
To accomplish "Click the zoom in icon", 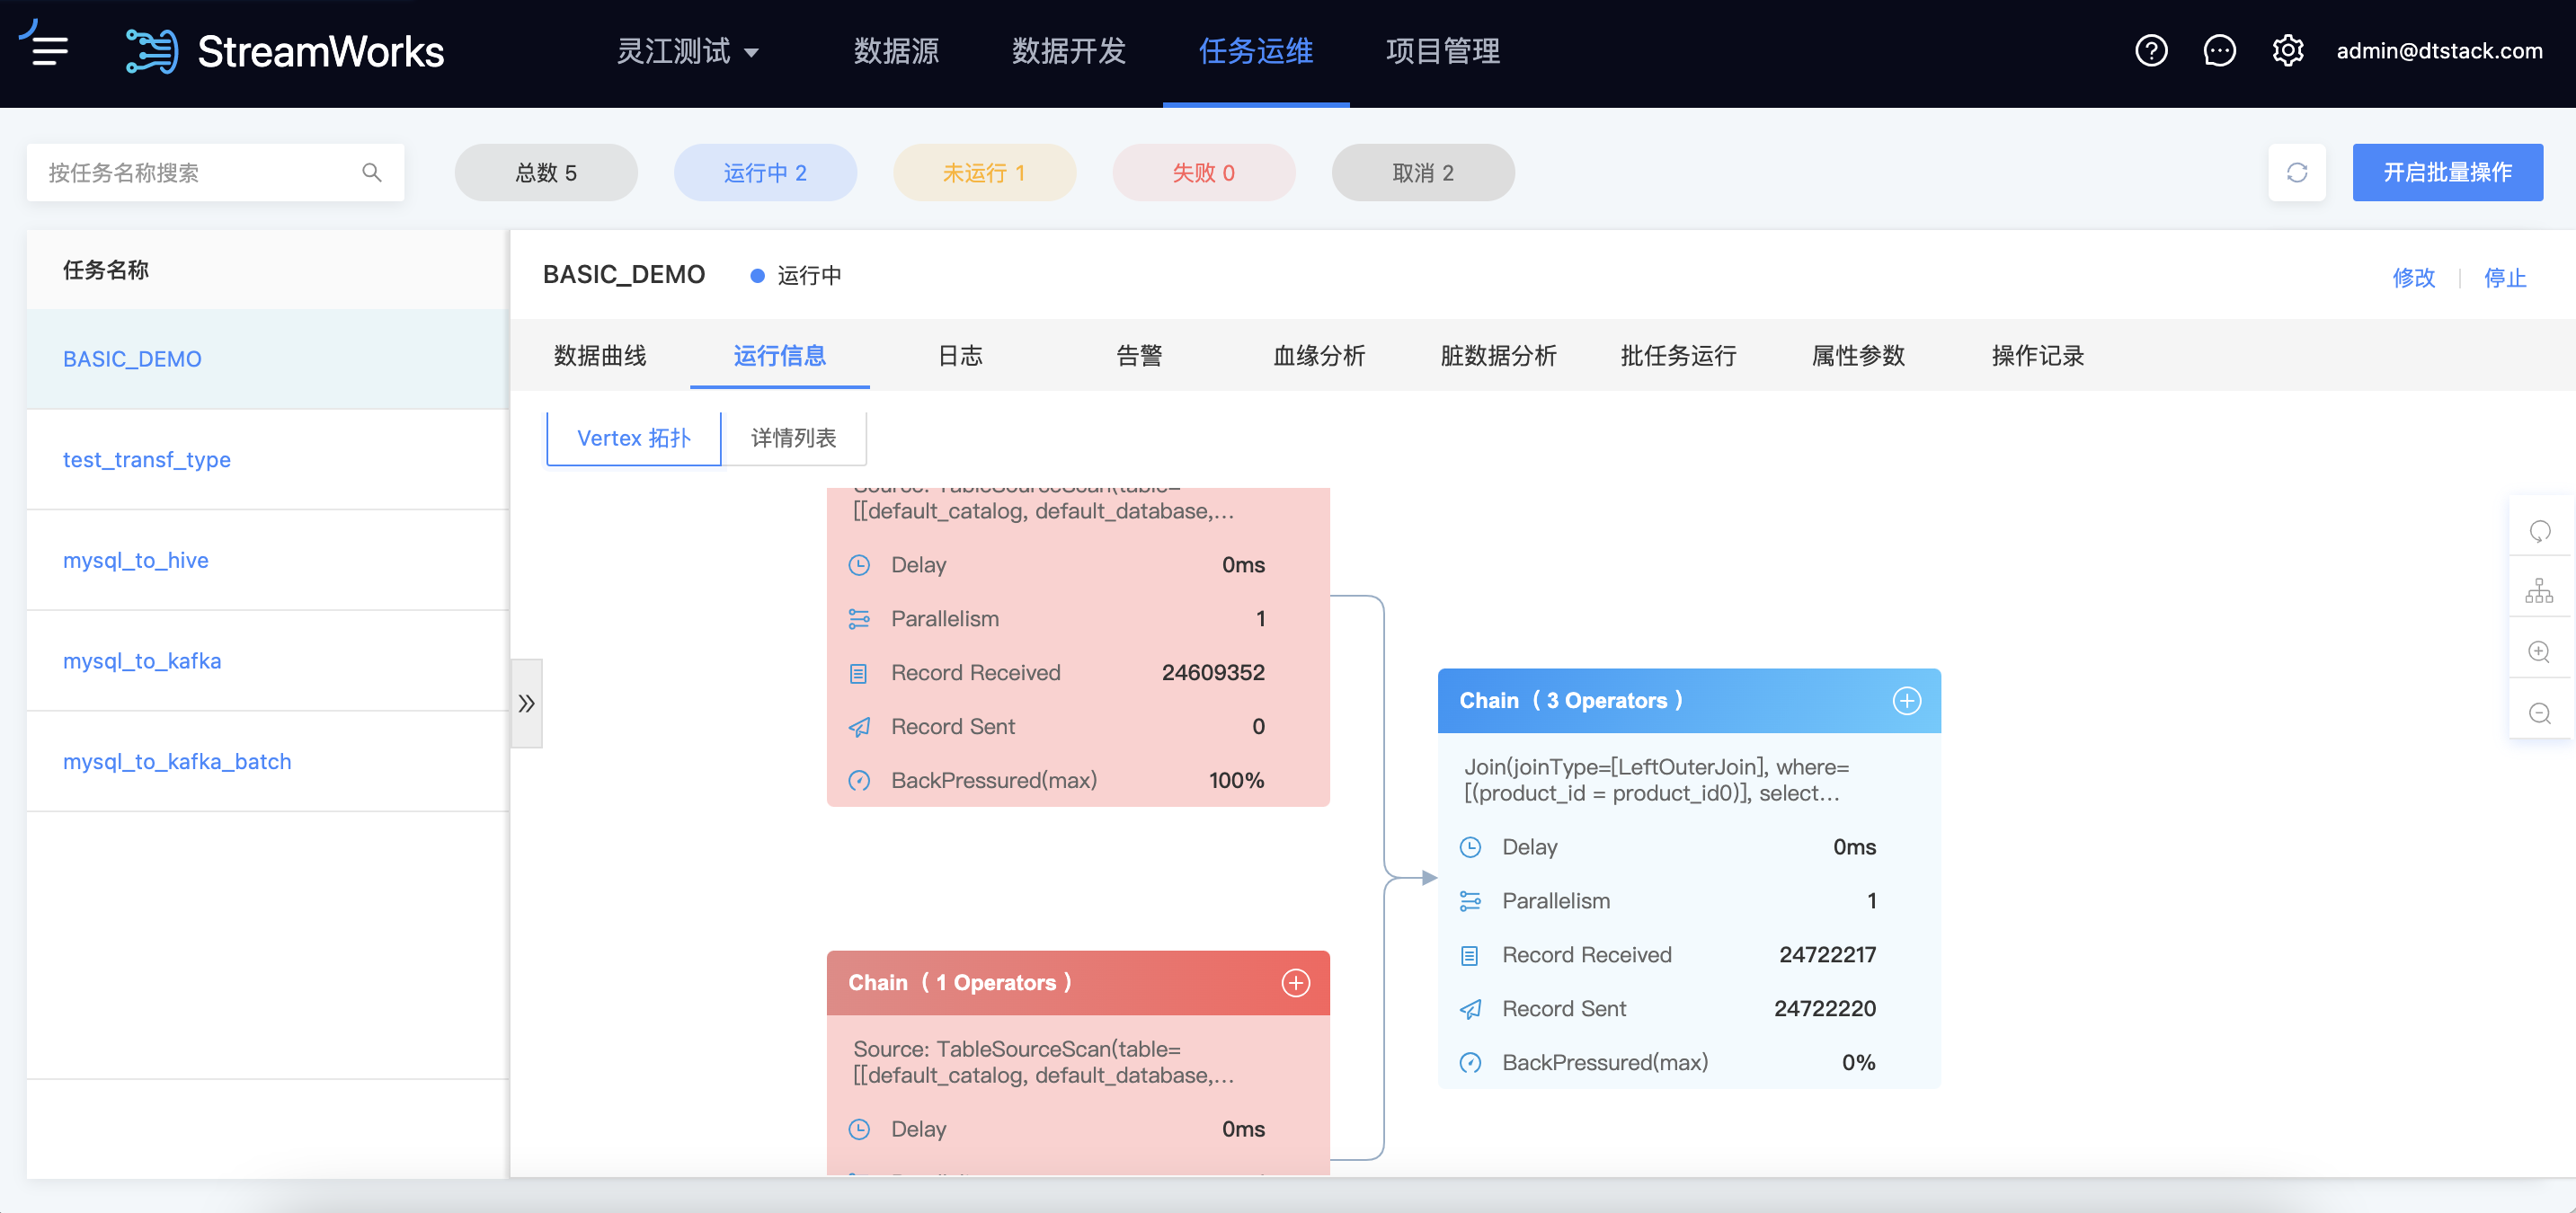I will (2539, 652).
